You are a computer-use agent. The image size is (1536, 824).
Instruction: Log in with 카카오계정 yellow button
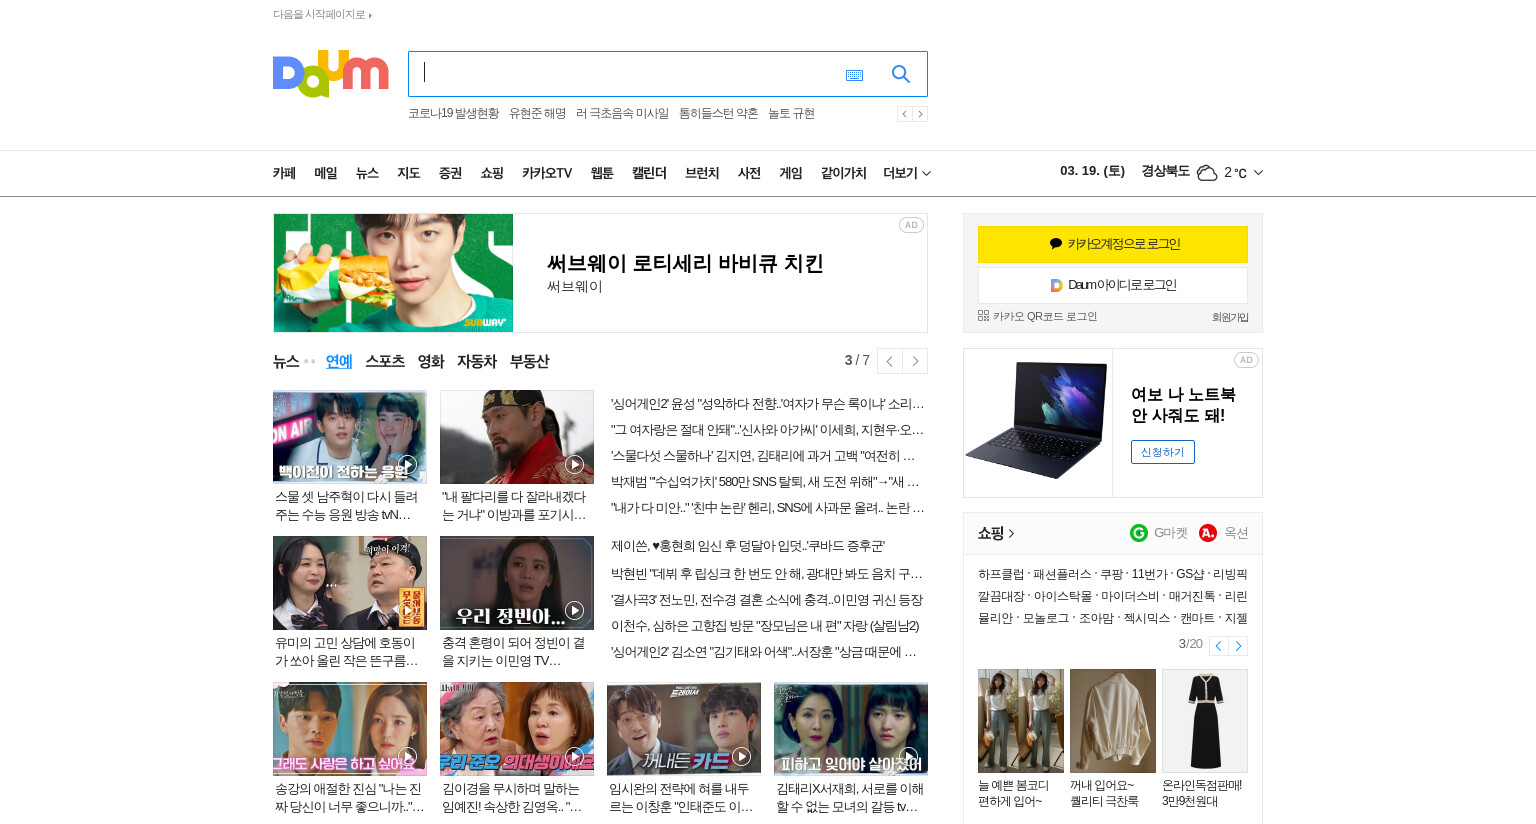(x=1113, y=244)
